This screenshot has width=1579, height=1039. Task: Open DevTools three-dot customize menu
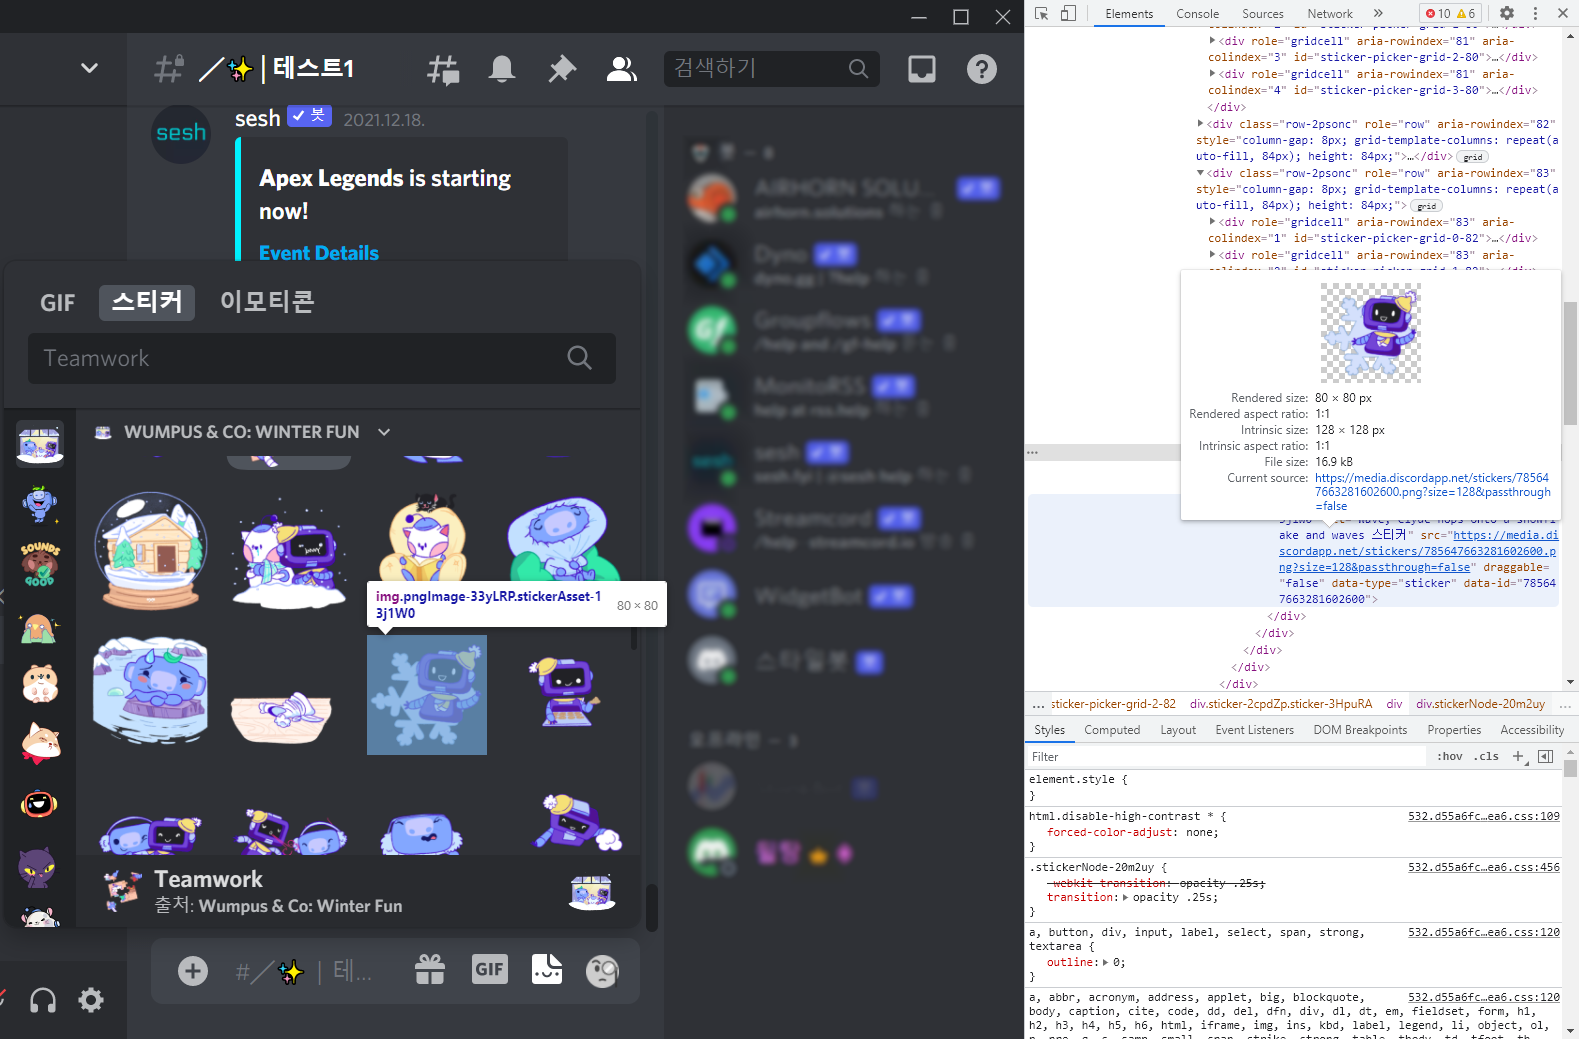(x=1535, y=13)
